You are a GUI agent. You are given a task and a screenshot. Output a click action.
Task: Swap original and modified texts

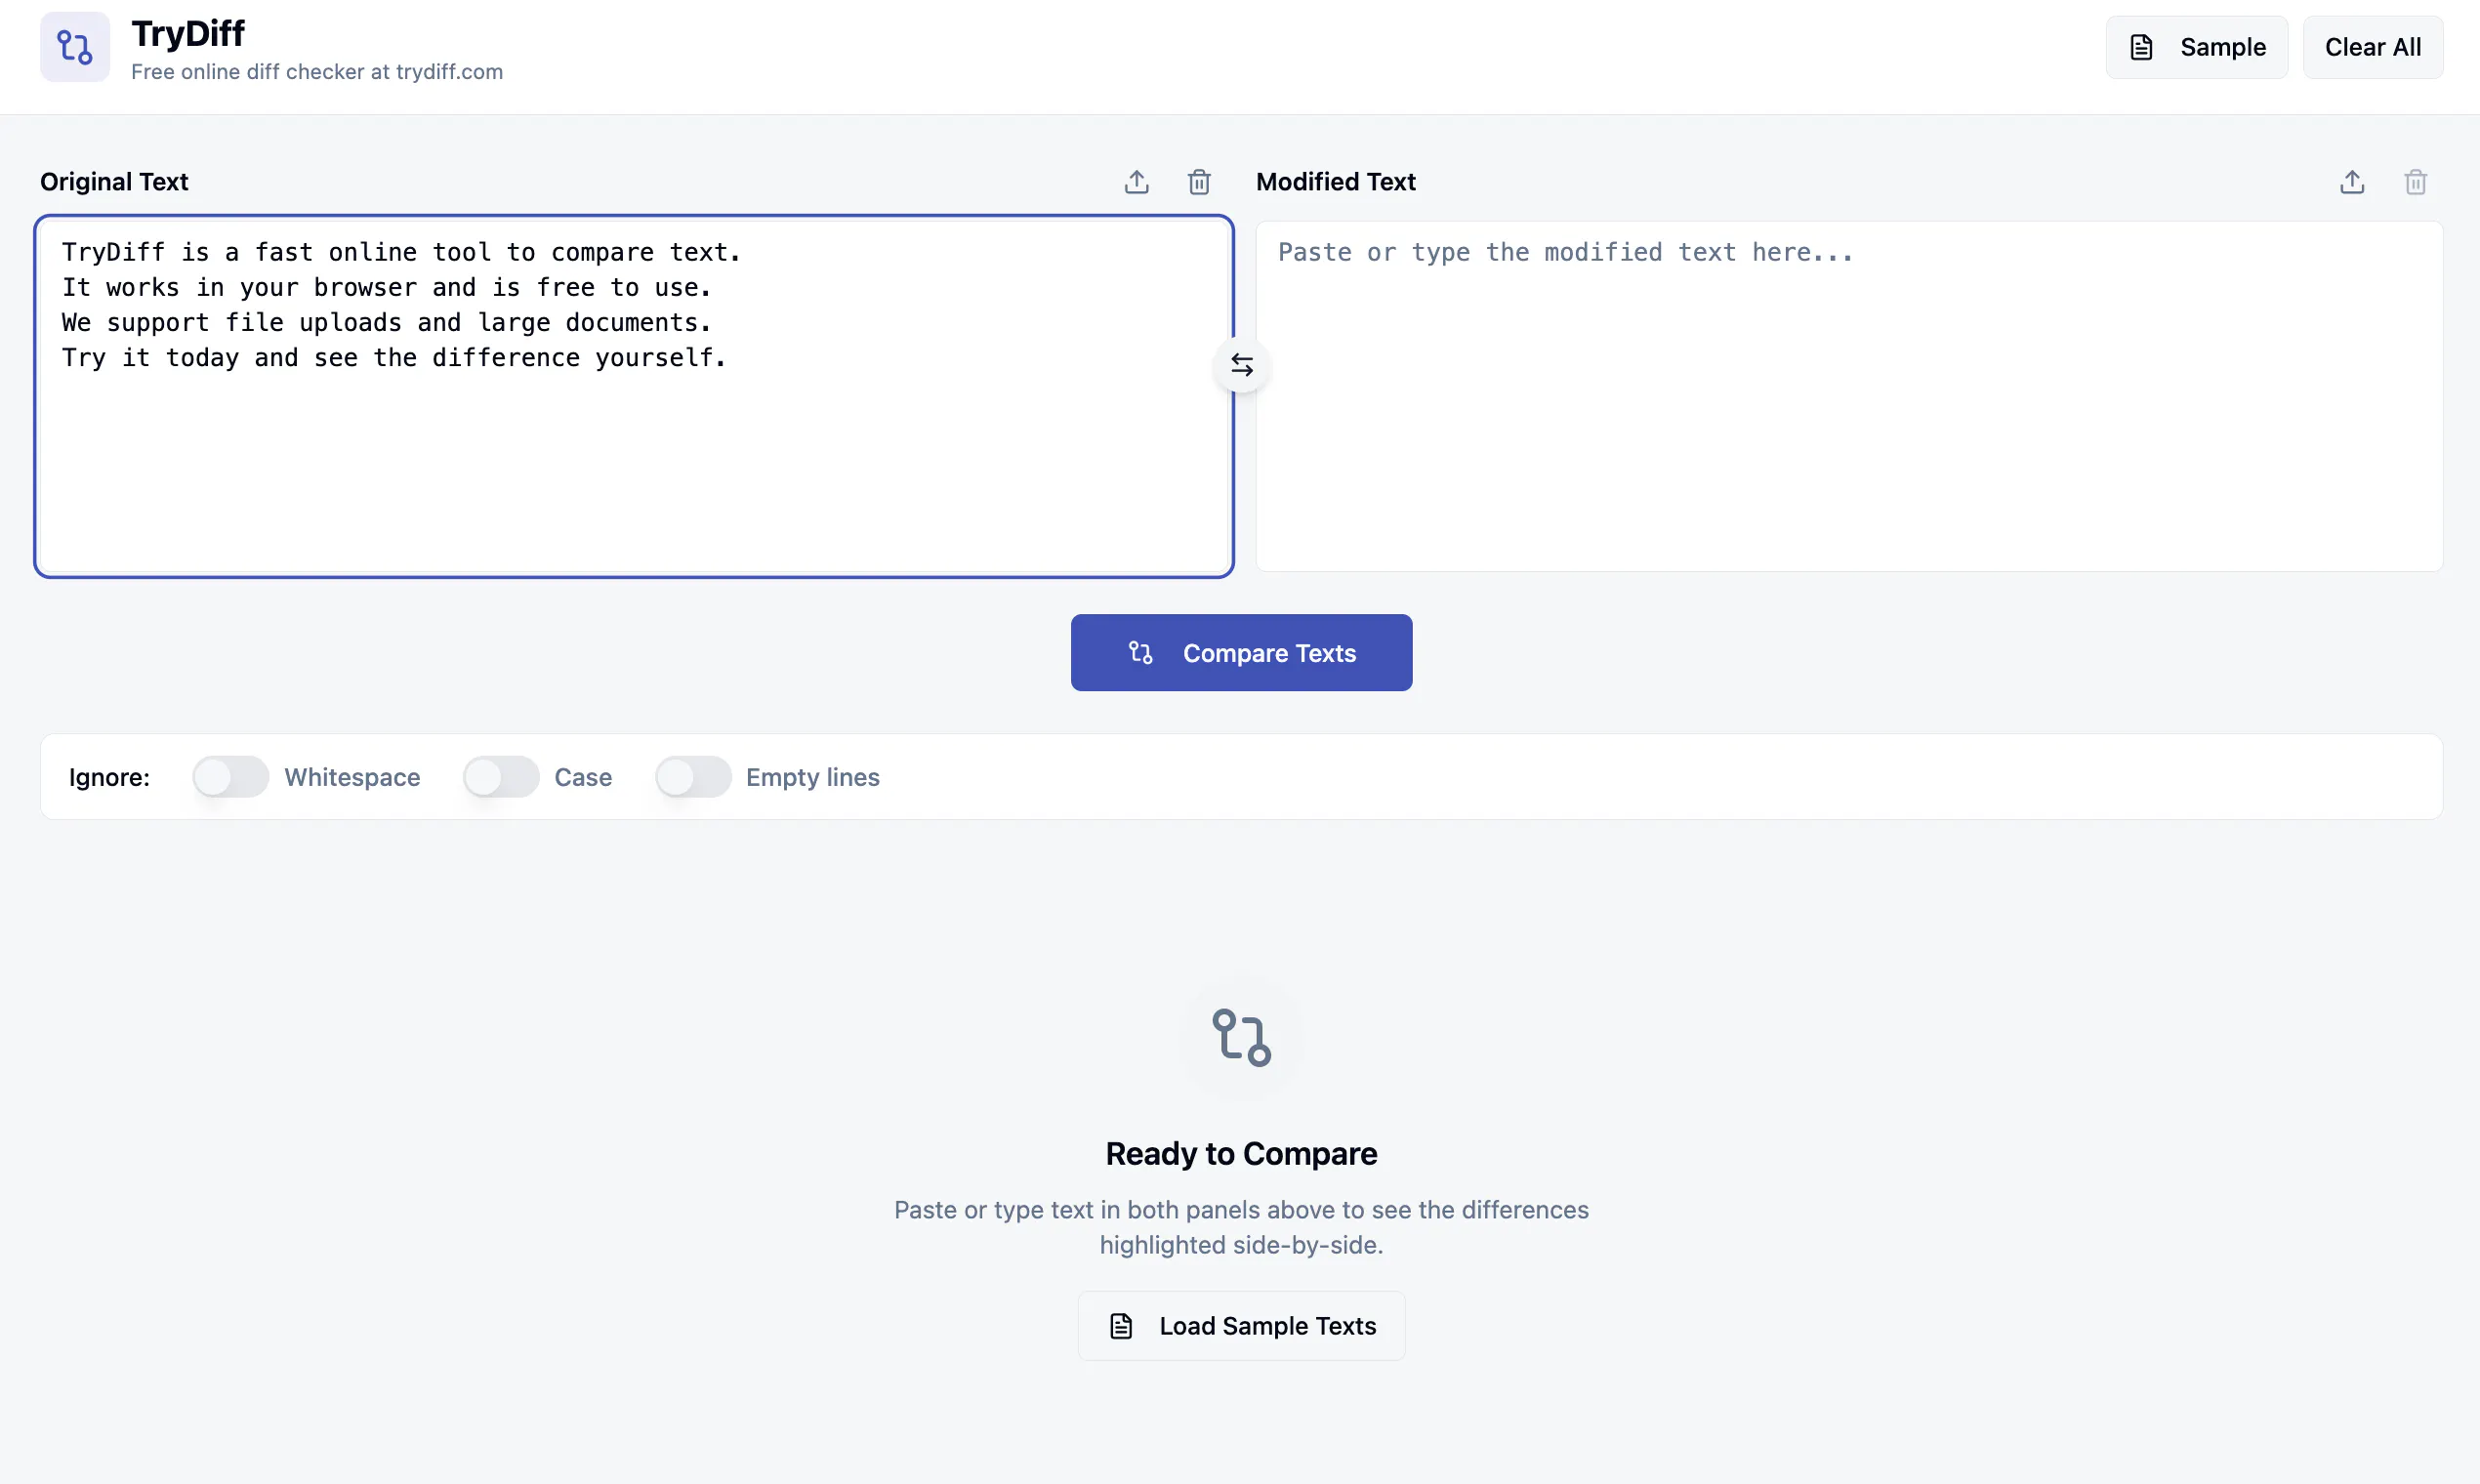point(1242,365)
